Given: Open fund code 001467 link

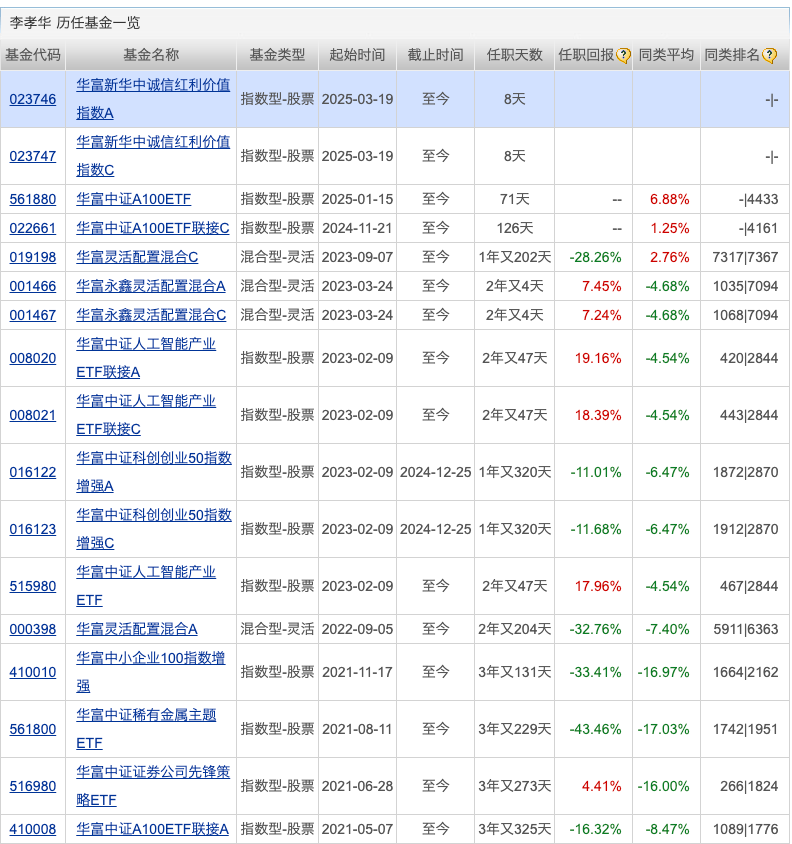Looking at the screenshot, I should (33, 315).
